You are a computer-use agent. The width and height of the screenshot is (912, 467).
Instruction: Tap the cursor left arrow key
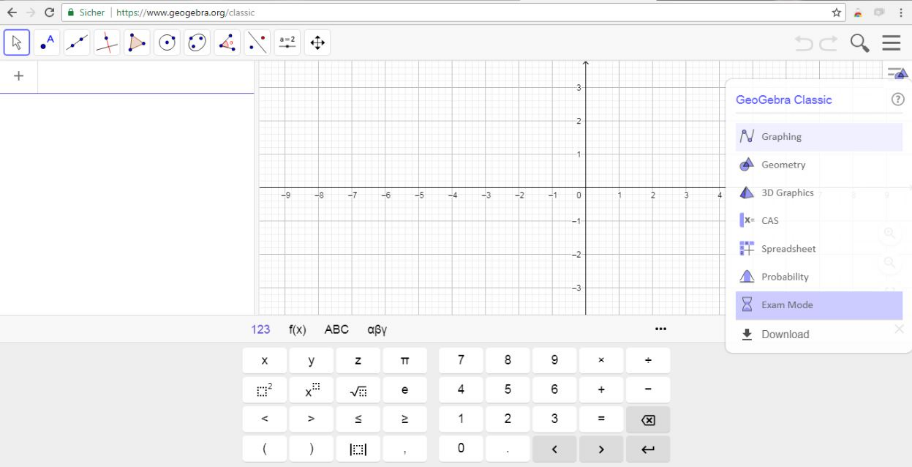[x=554, y=449]
